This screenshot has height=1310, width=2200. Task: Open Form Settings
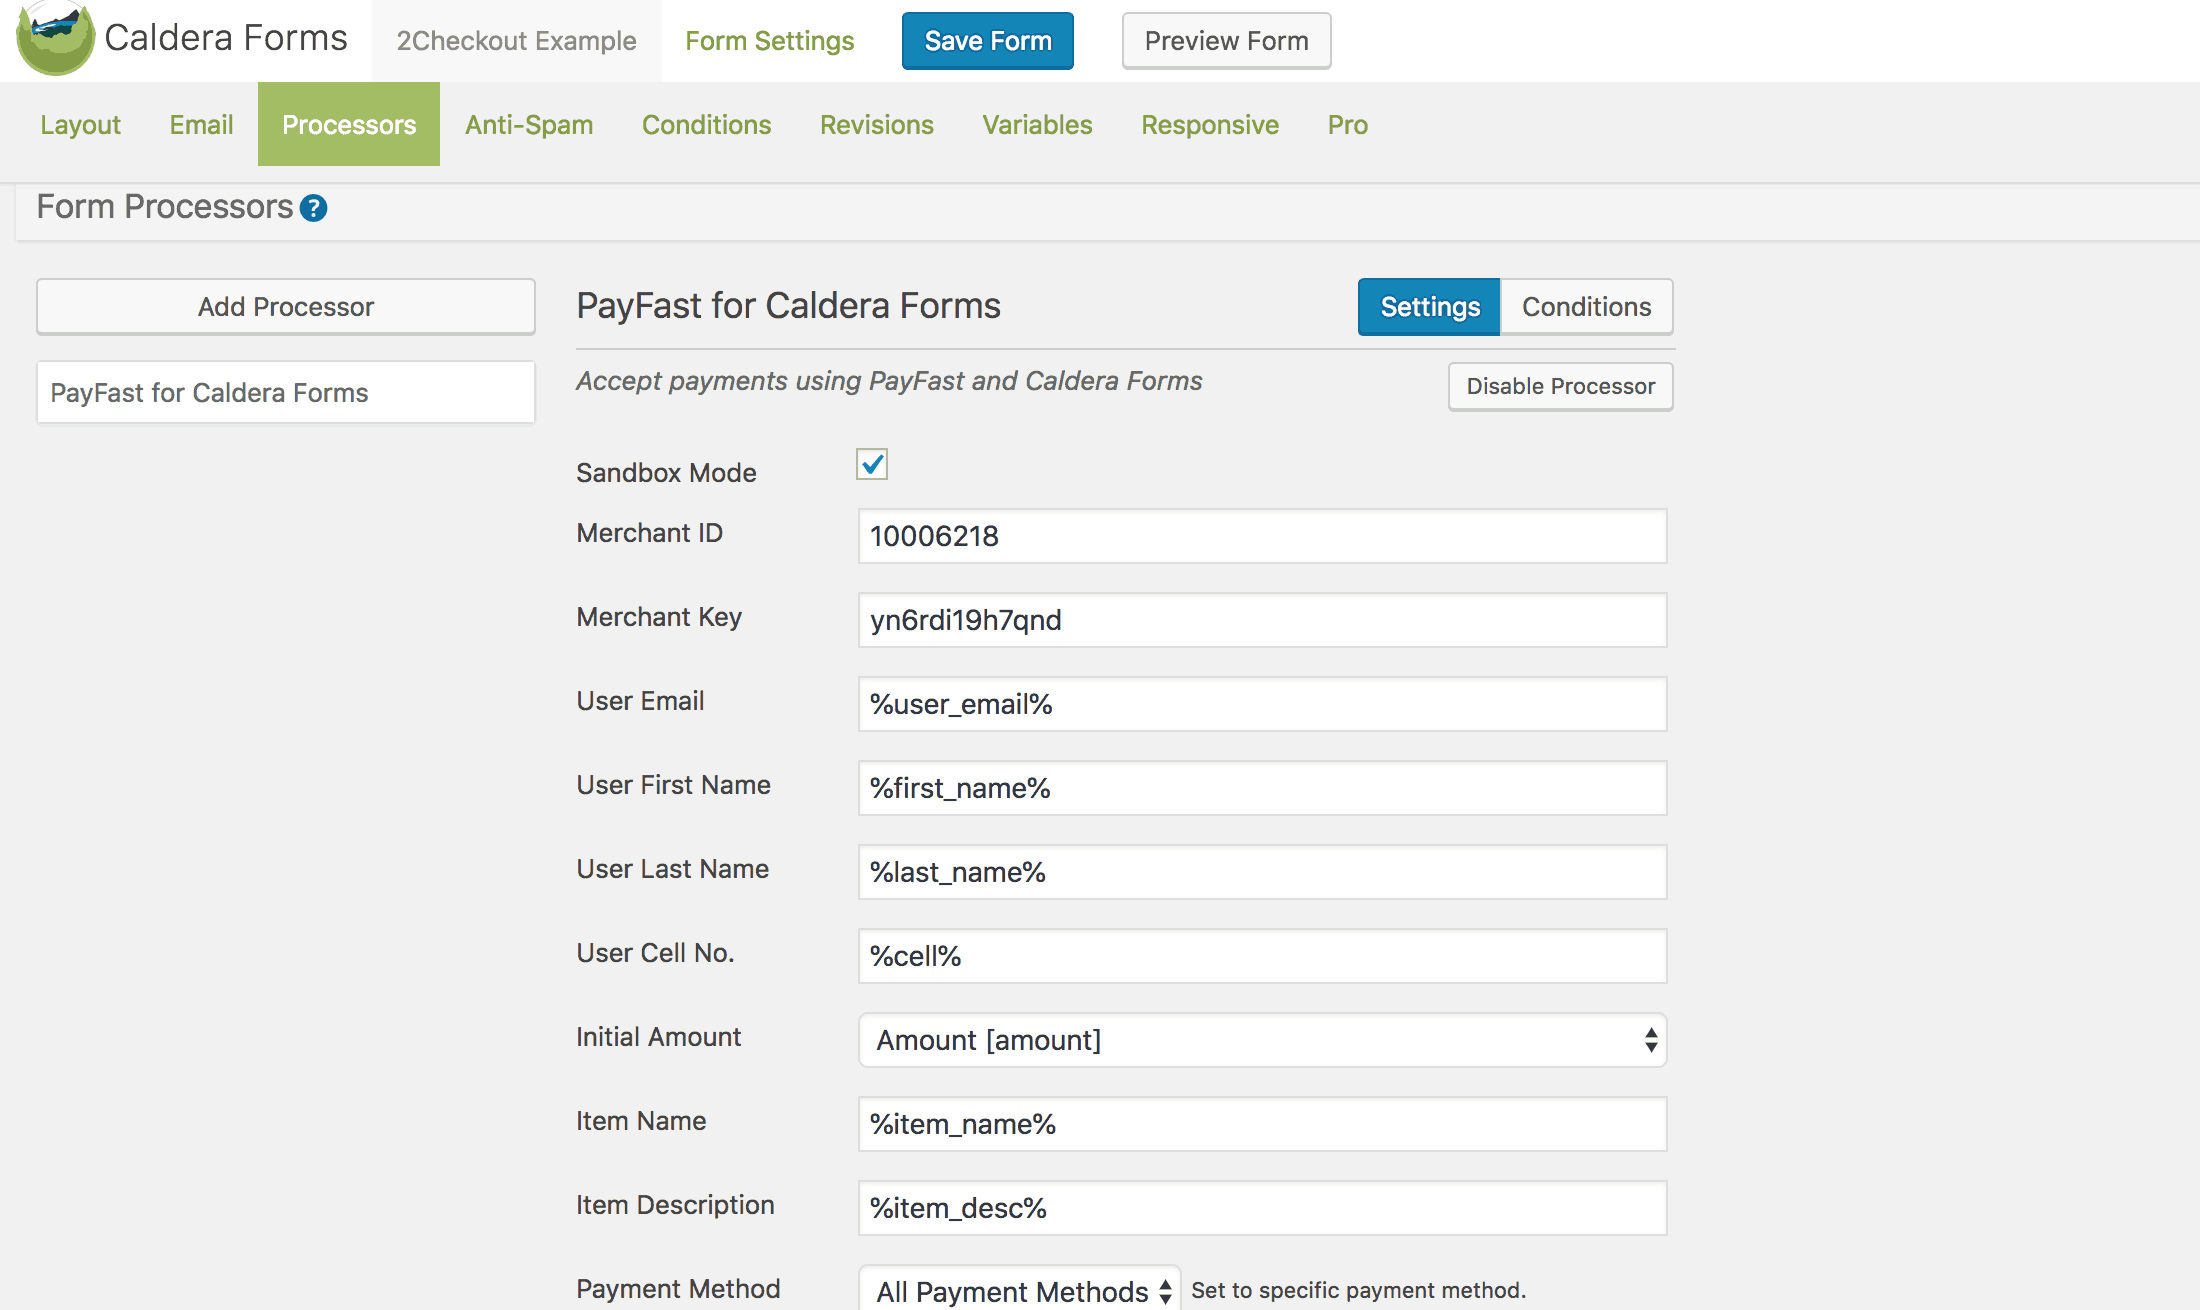(x=770, y=41)
